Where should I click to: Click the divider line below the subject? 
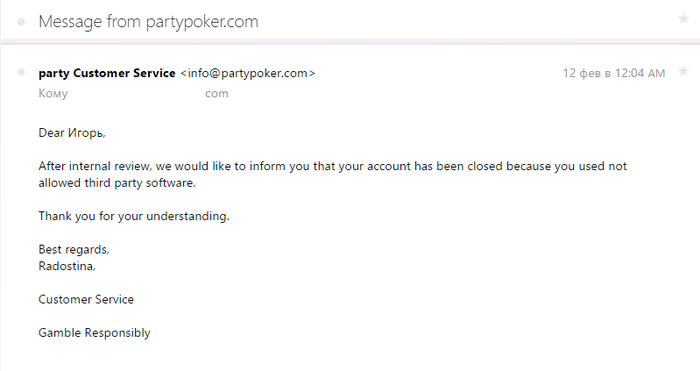click(350, 42)
